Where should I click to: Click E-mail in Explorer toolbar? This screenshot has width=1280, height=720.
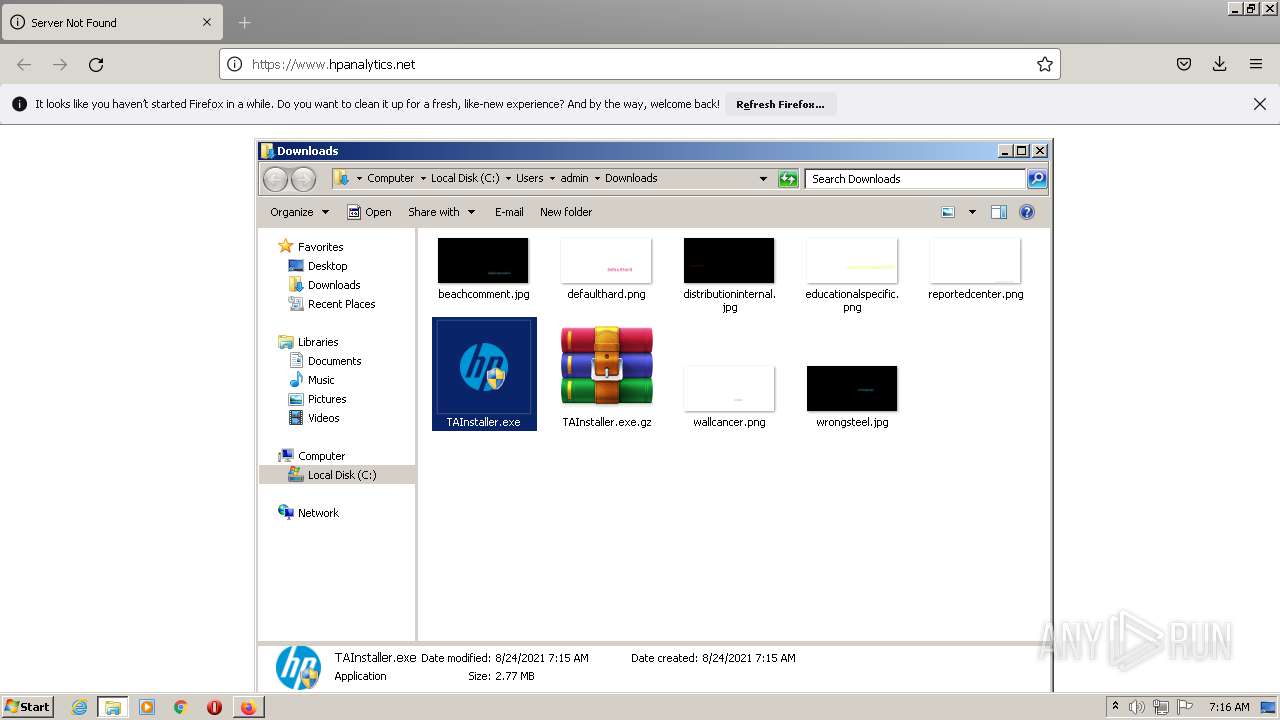pyautogui.click(x=509, y=212)
